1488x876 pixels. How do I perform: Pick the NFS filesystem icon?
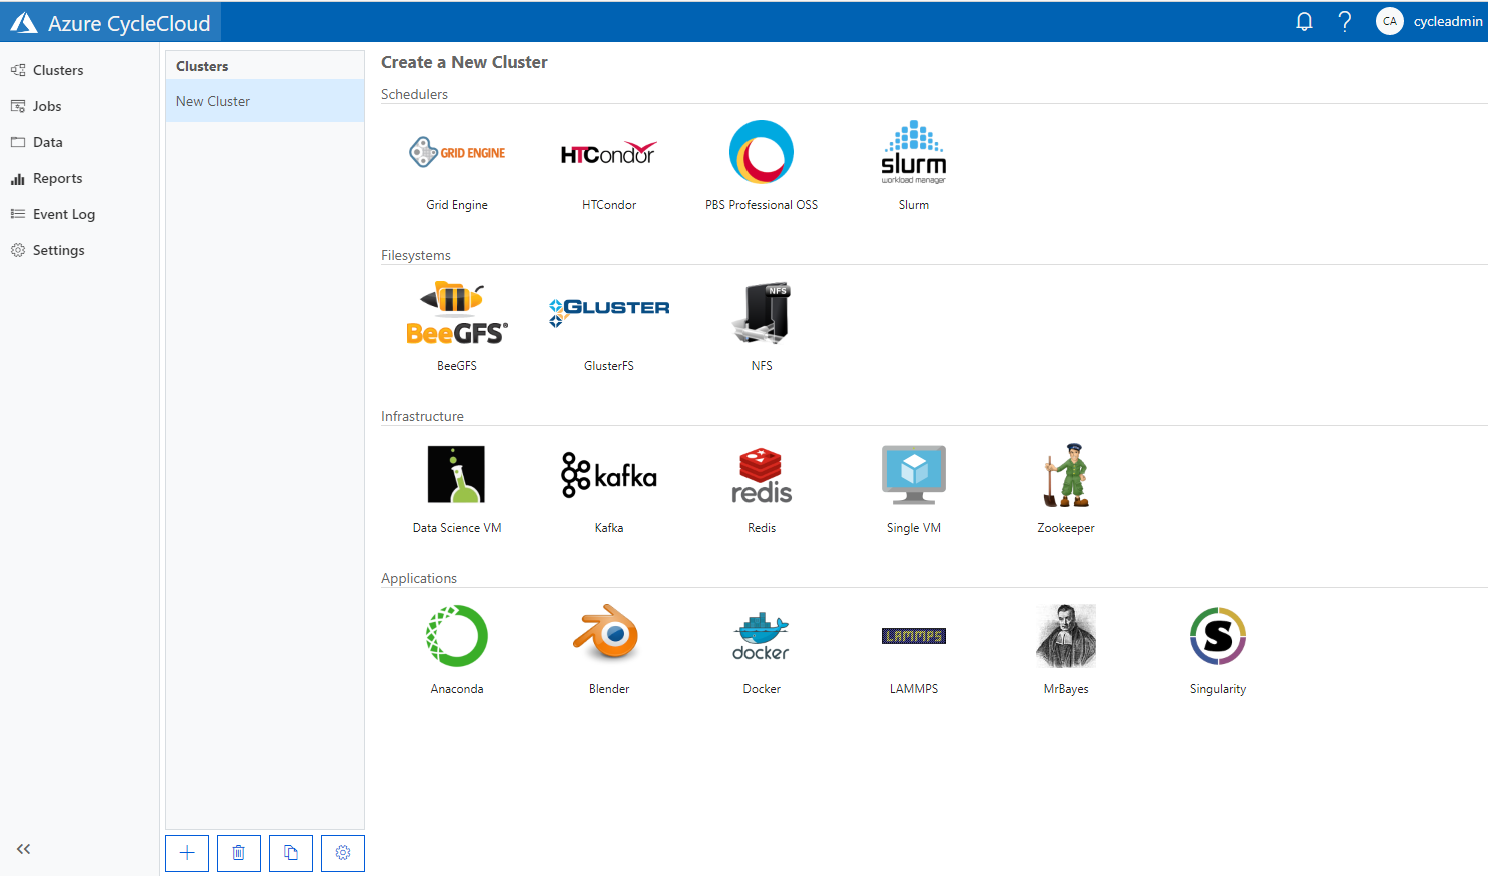click(x=761, y=313)
